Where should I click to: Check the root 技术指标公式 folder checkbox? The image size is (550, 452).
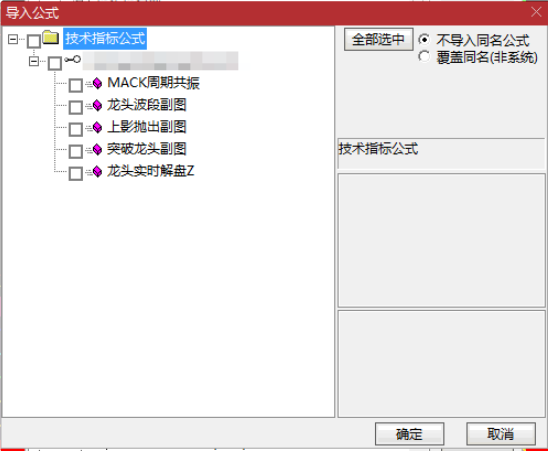(34, 41)
